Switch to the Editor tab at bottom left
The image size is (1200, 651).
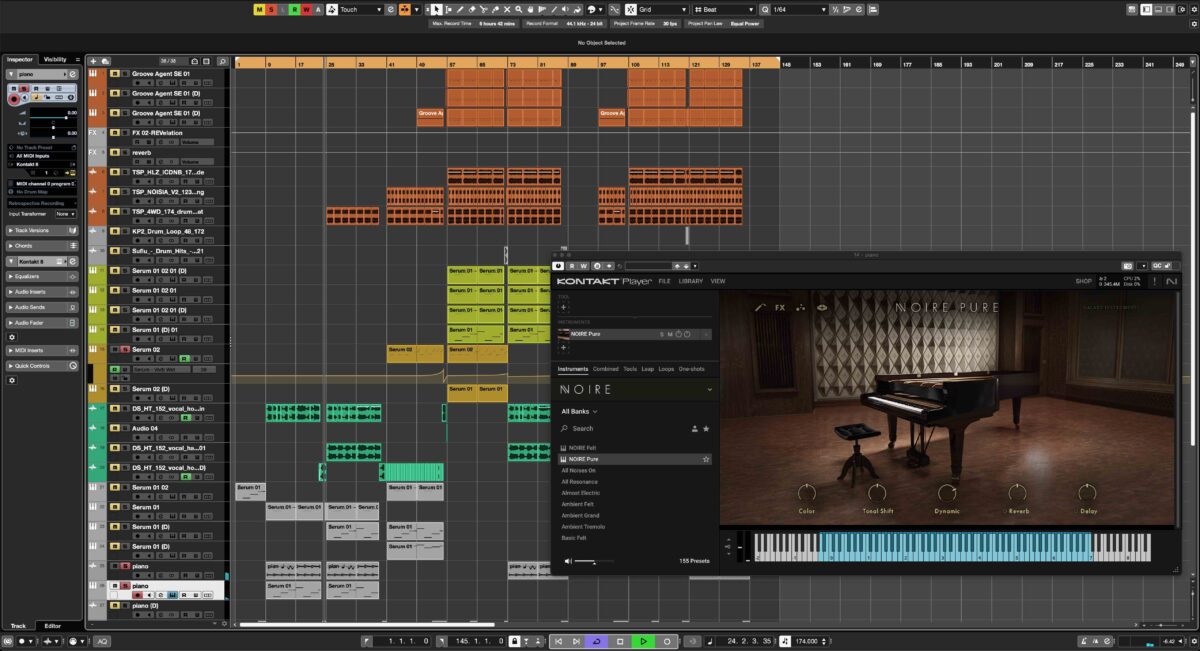point(52,626)
